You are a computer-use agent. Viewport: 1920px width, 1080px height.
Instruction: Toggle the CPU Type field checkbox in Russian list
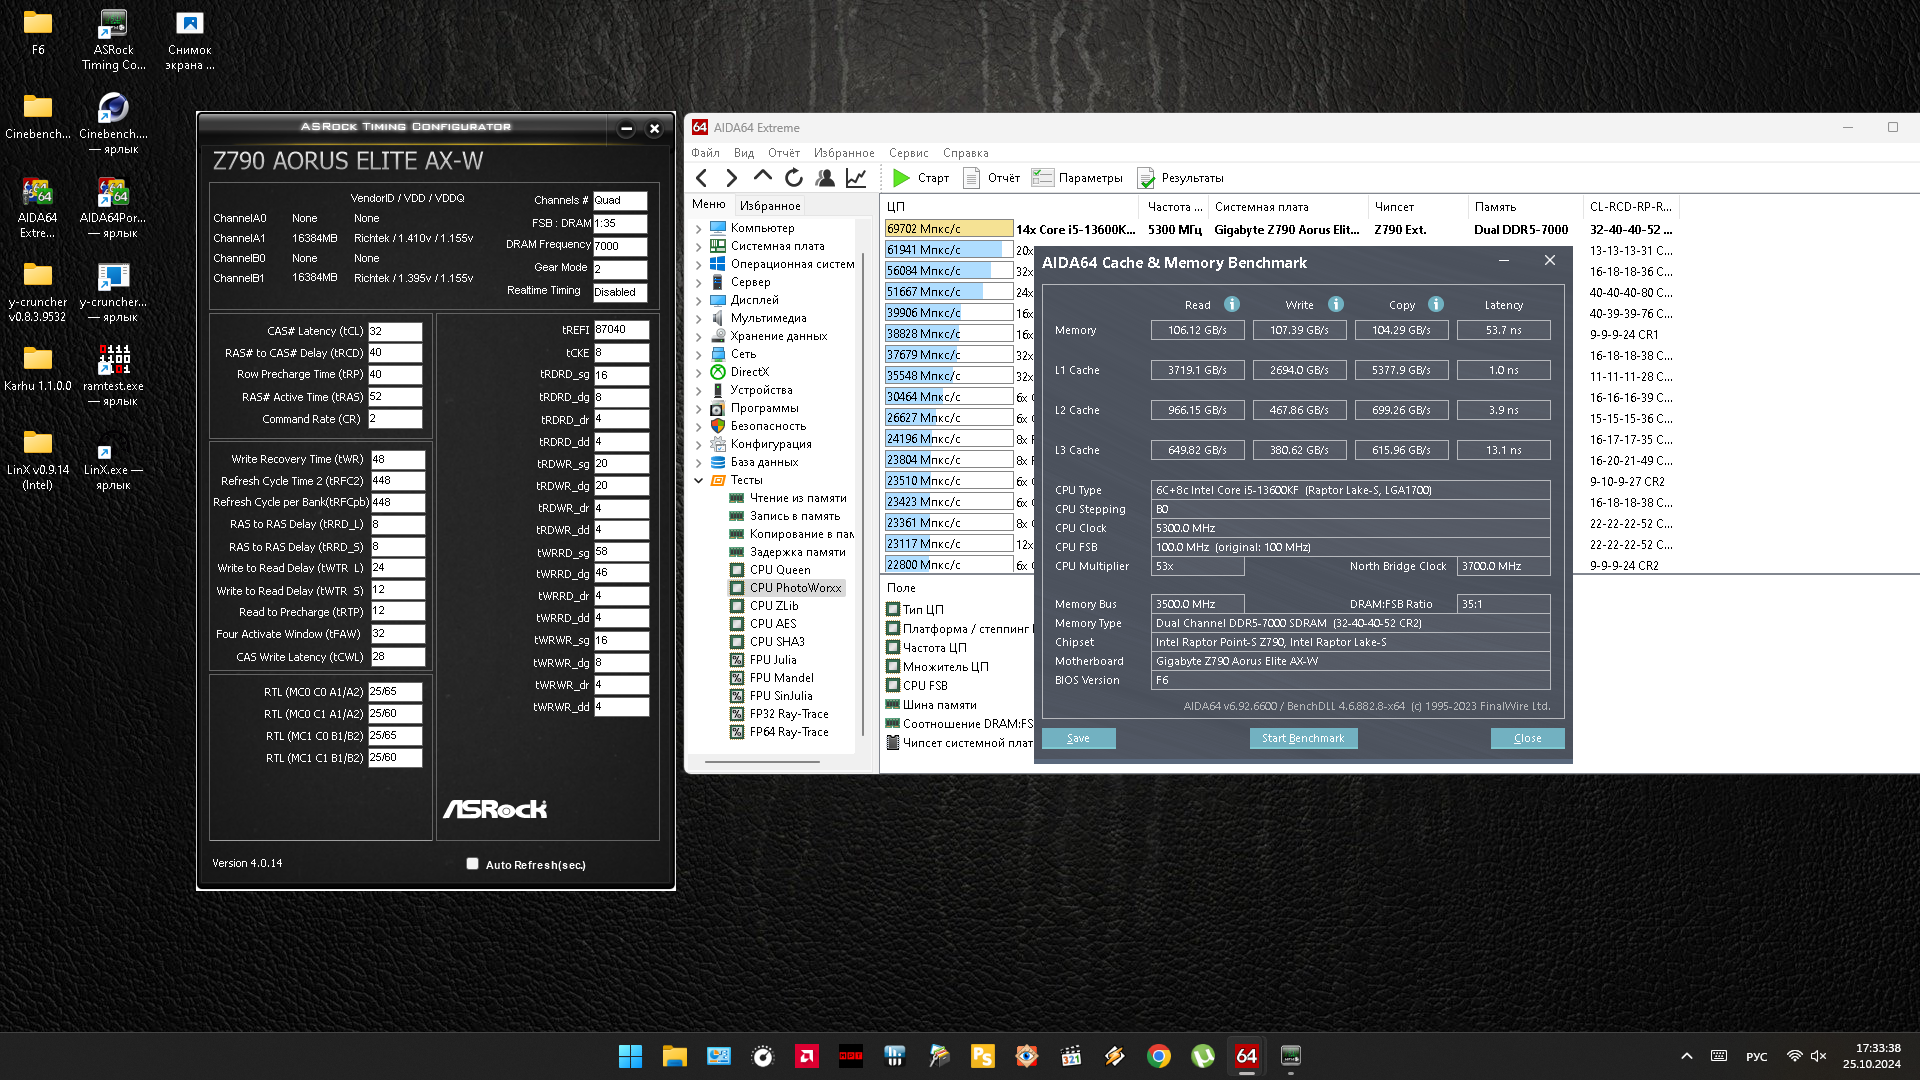893,609
